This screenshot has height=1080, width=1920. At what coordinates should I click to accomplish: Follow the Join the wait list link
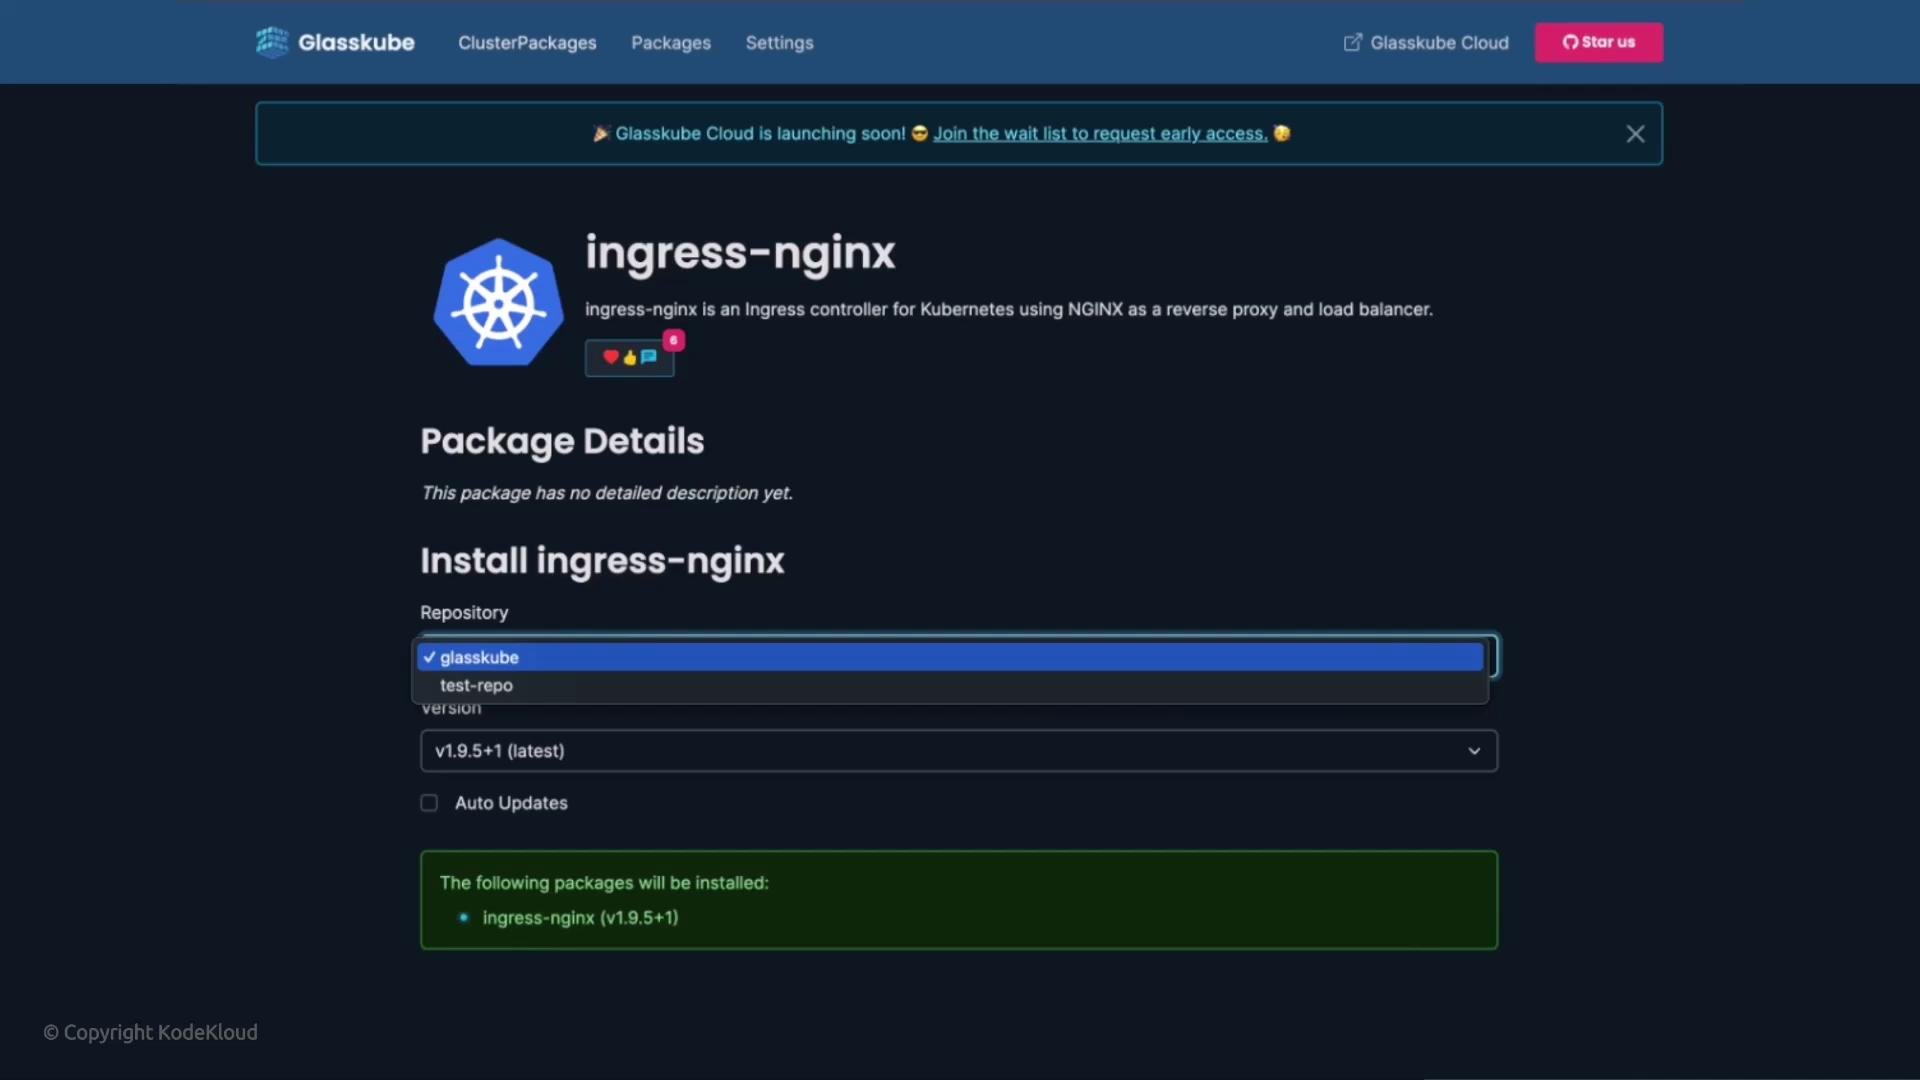(1100, 134)
